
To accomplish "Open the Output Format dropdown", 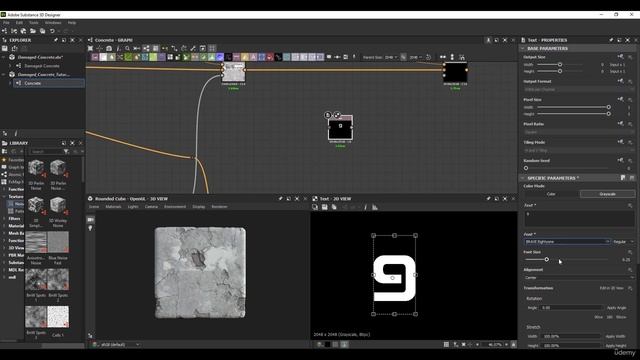I will pyautogui.click(x=579, y=89).
